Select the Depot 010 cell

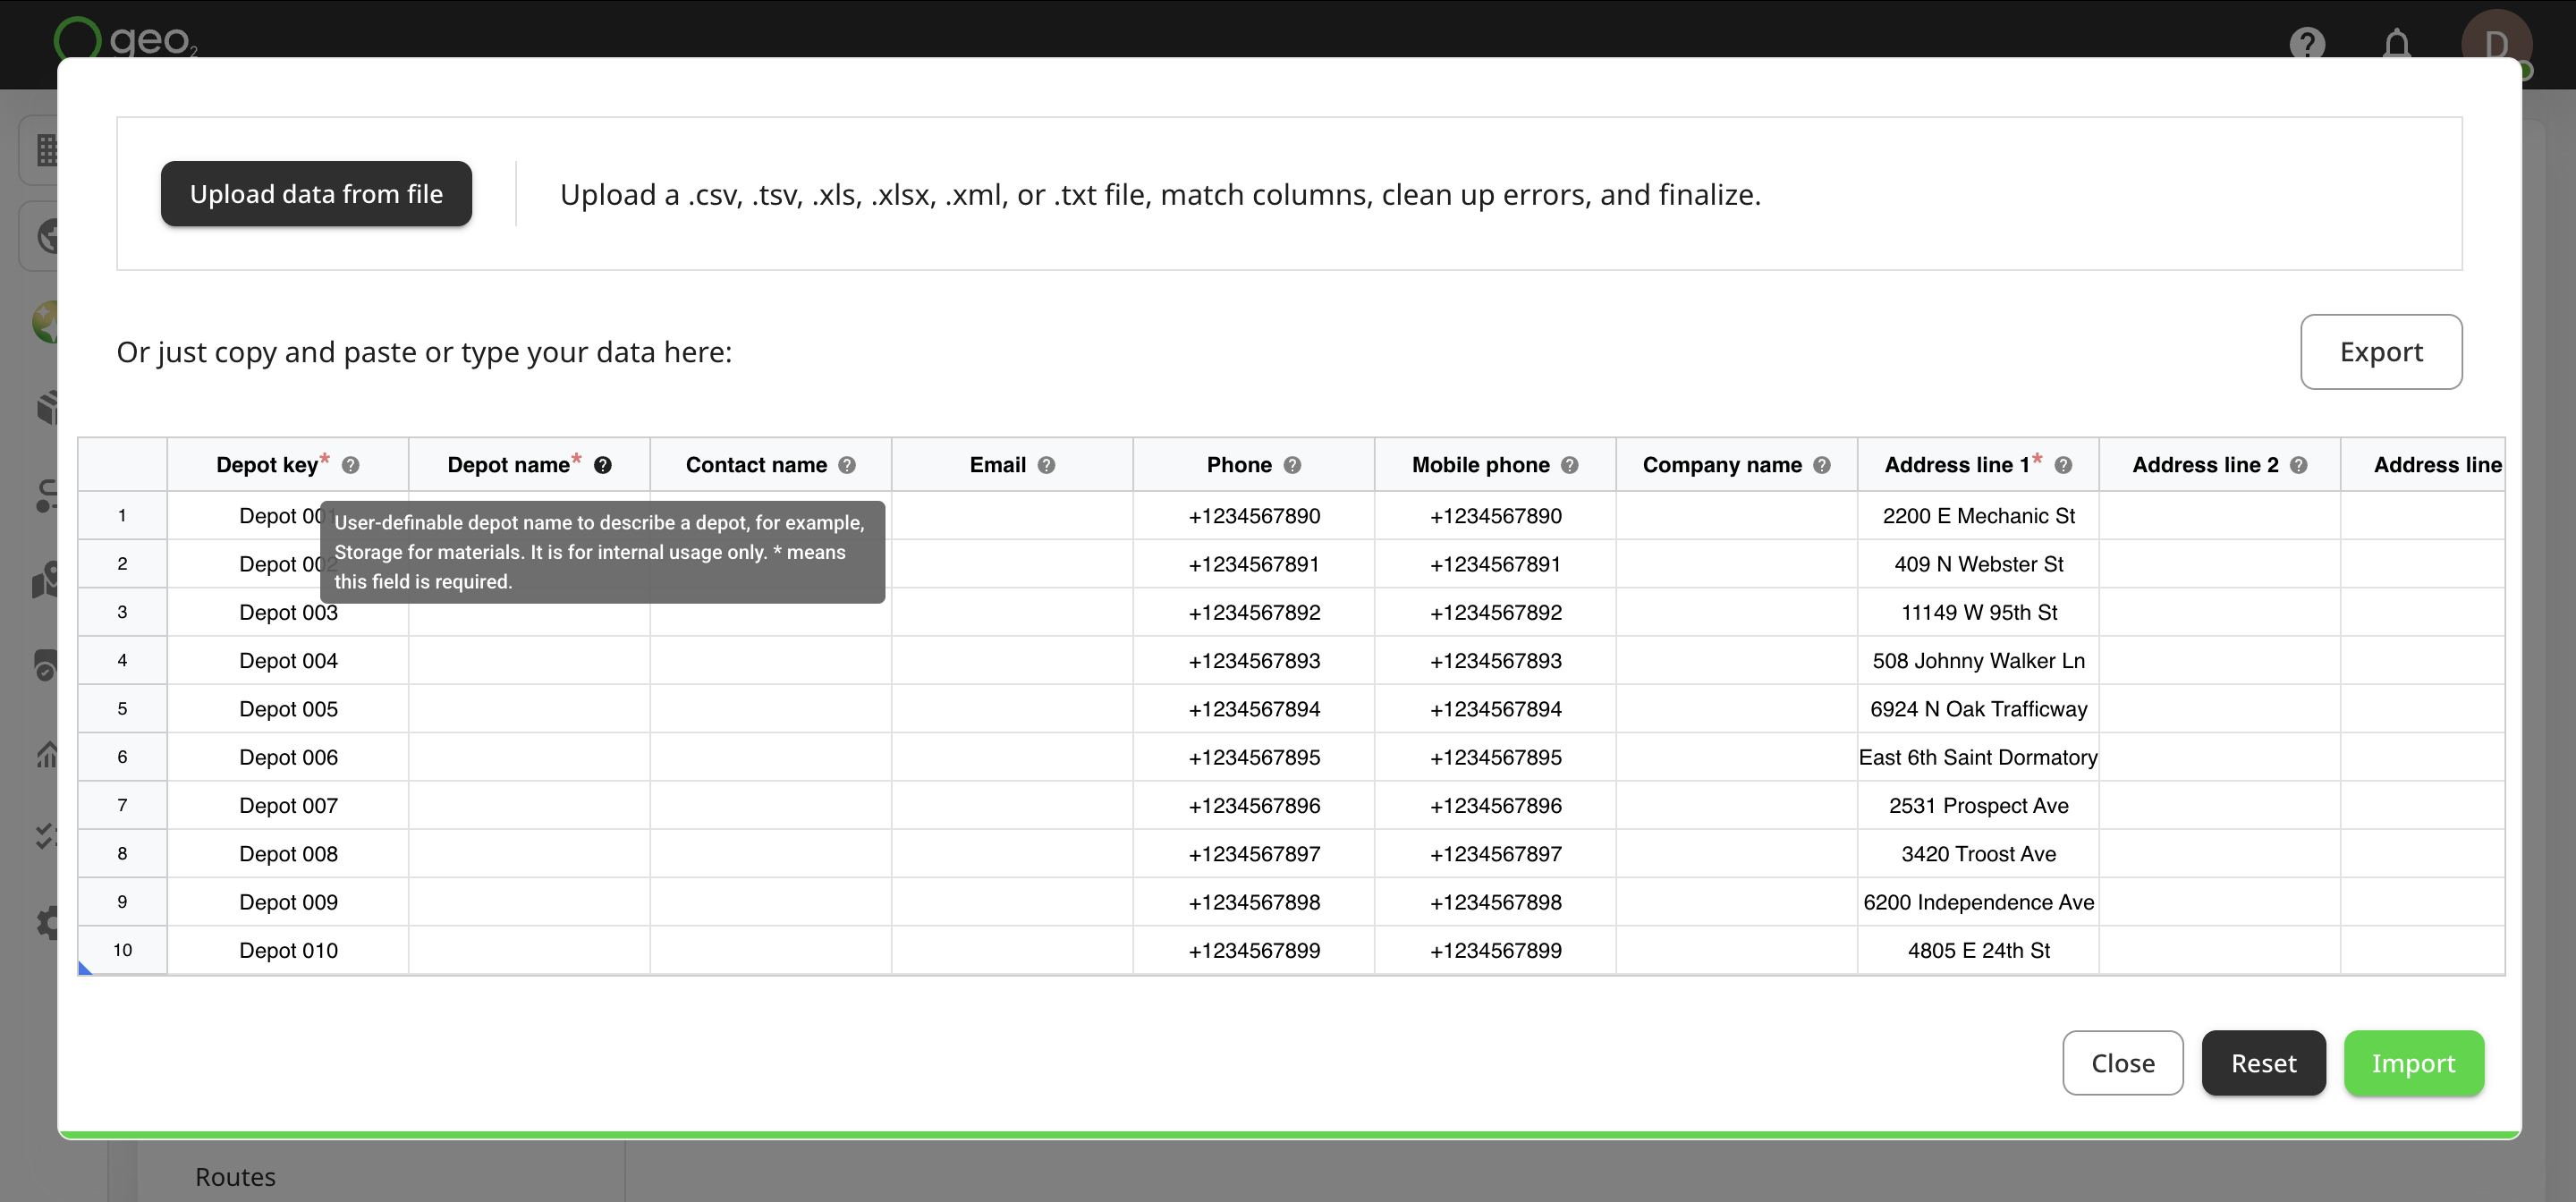click(288, 950)
